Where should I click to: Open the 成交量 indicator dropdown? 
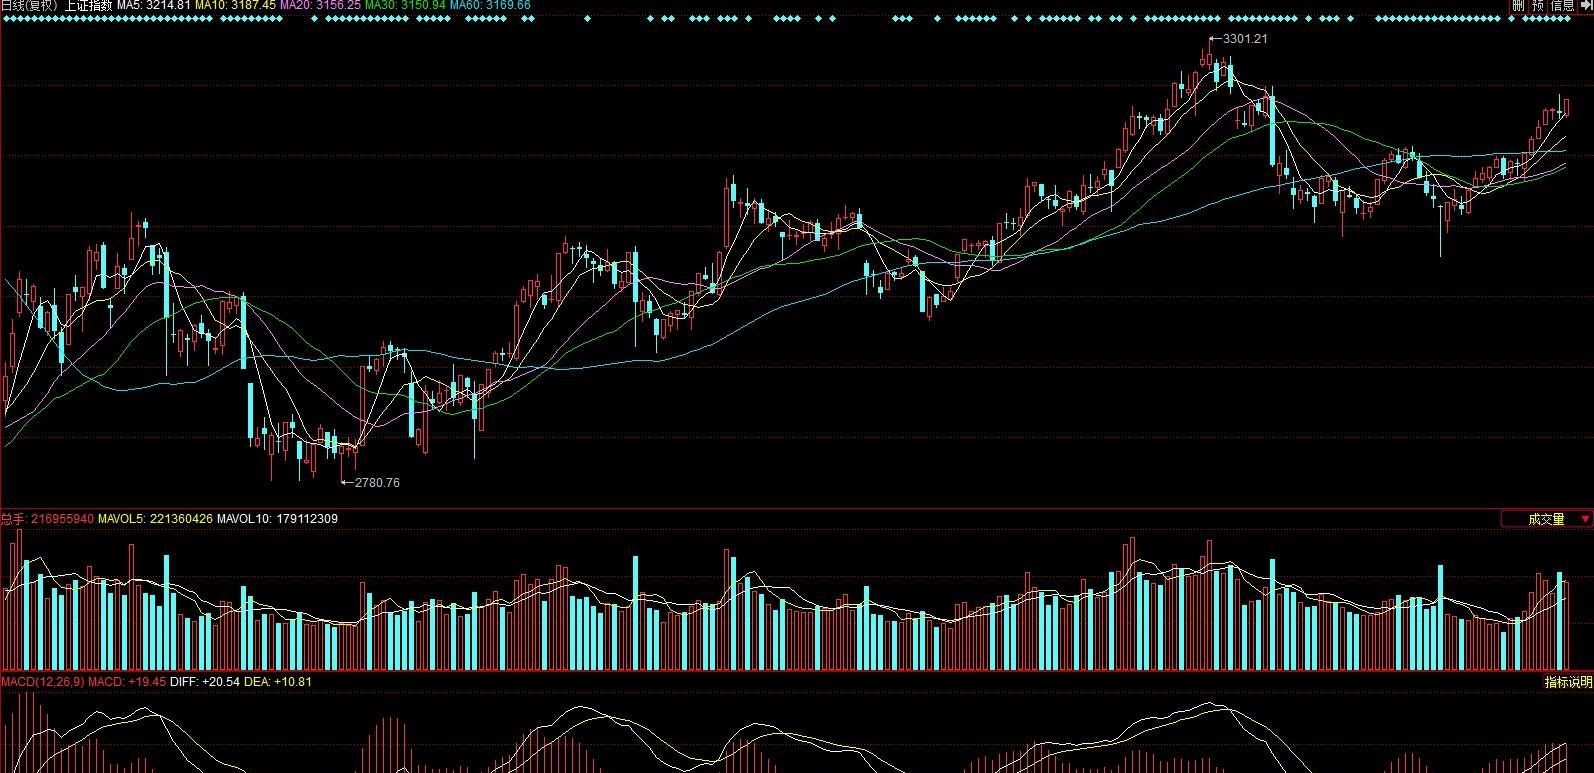tap(1547, 519)
